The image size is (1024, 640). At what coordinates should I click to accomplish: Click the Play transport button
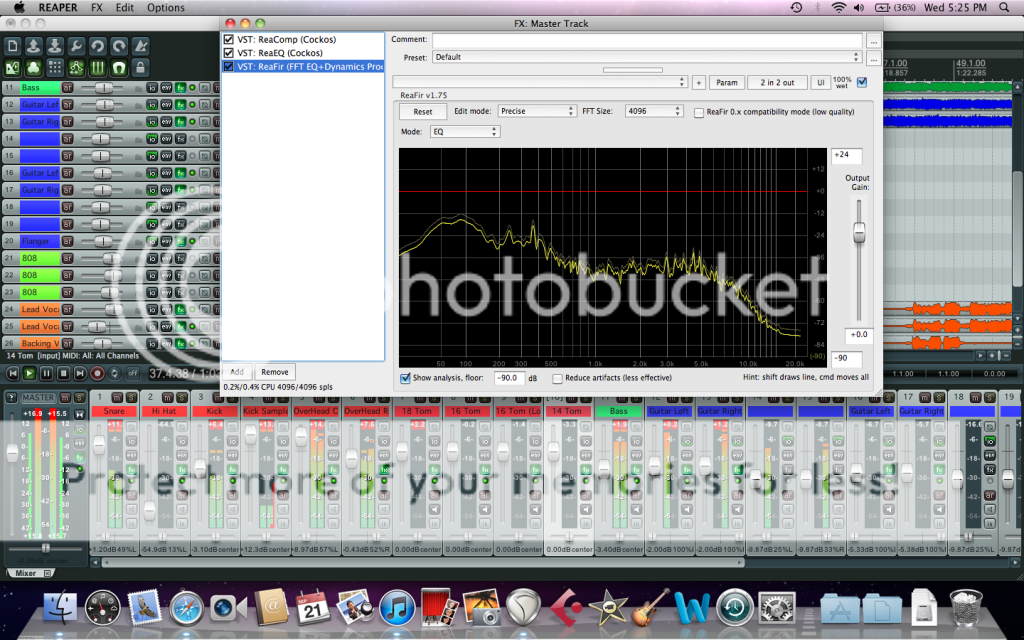tap(29, 373)
